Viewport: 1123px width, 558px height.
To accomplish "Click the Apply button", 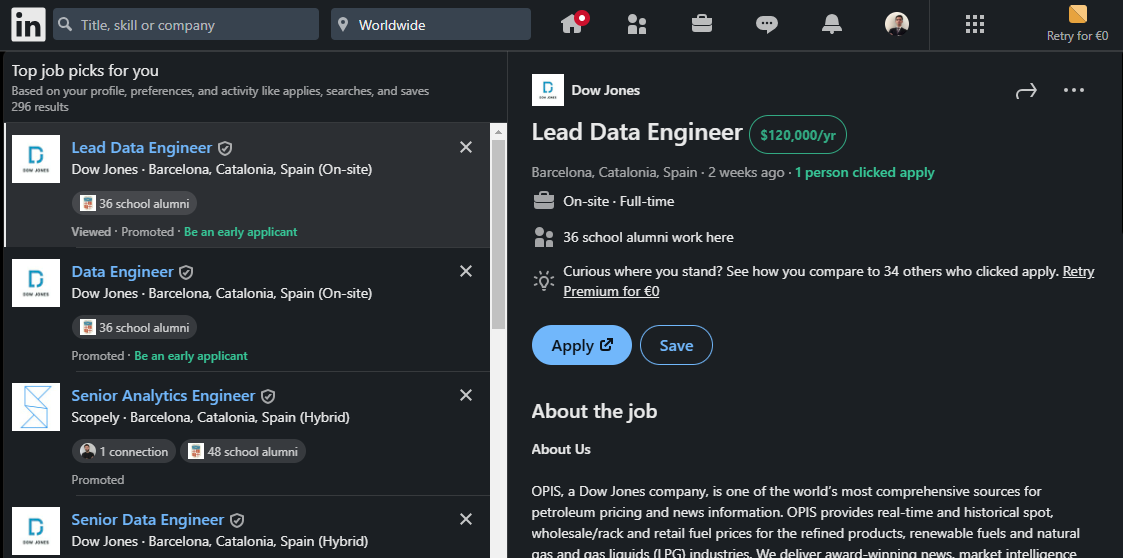I will tap(582, 345).
